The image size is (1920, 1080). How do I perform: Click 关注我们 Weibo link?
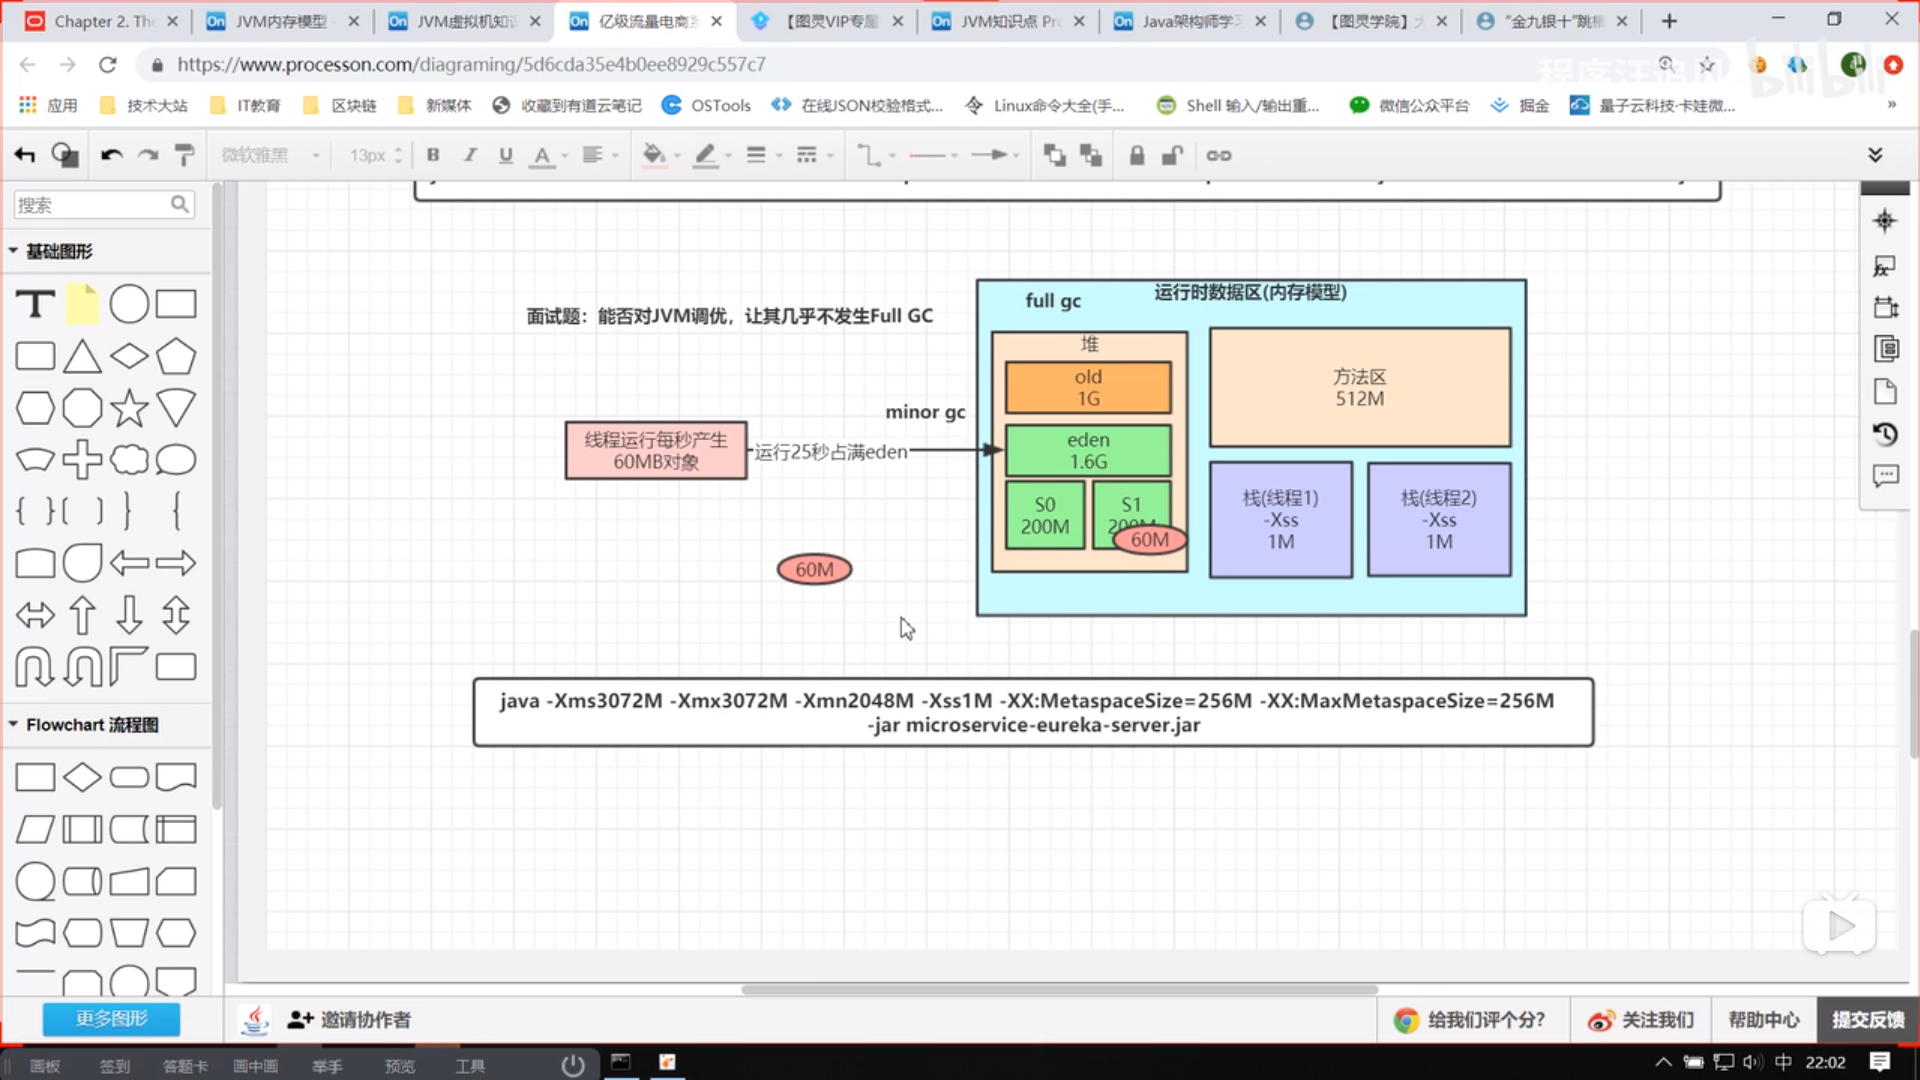pyautogui.click(x=1641, y=1019)
